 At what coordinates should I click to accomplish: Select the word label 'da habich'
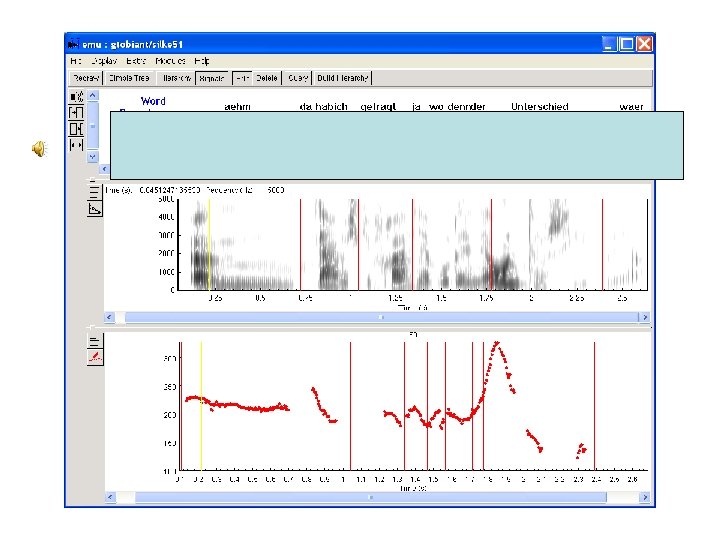click(x=323, y=107)
